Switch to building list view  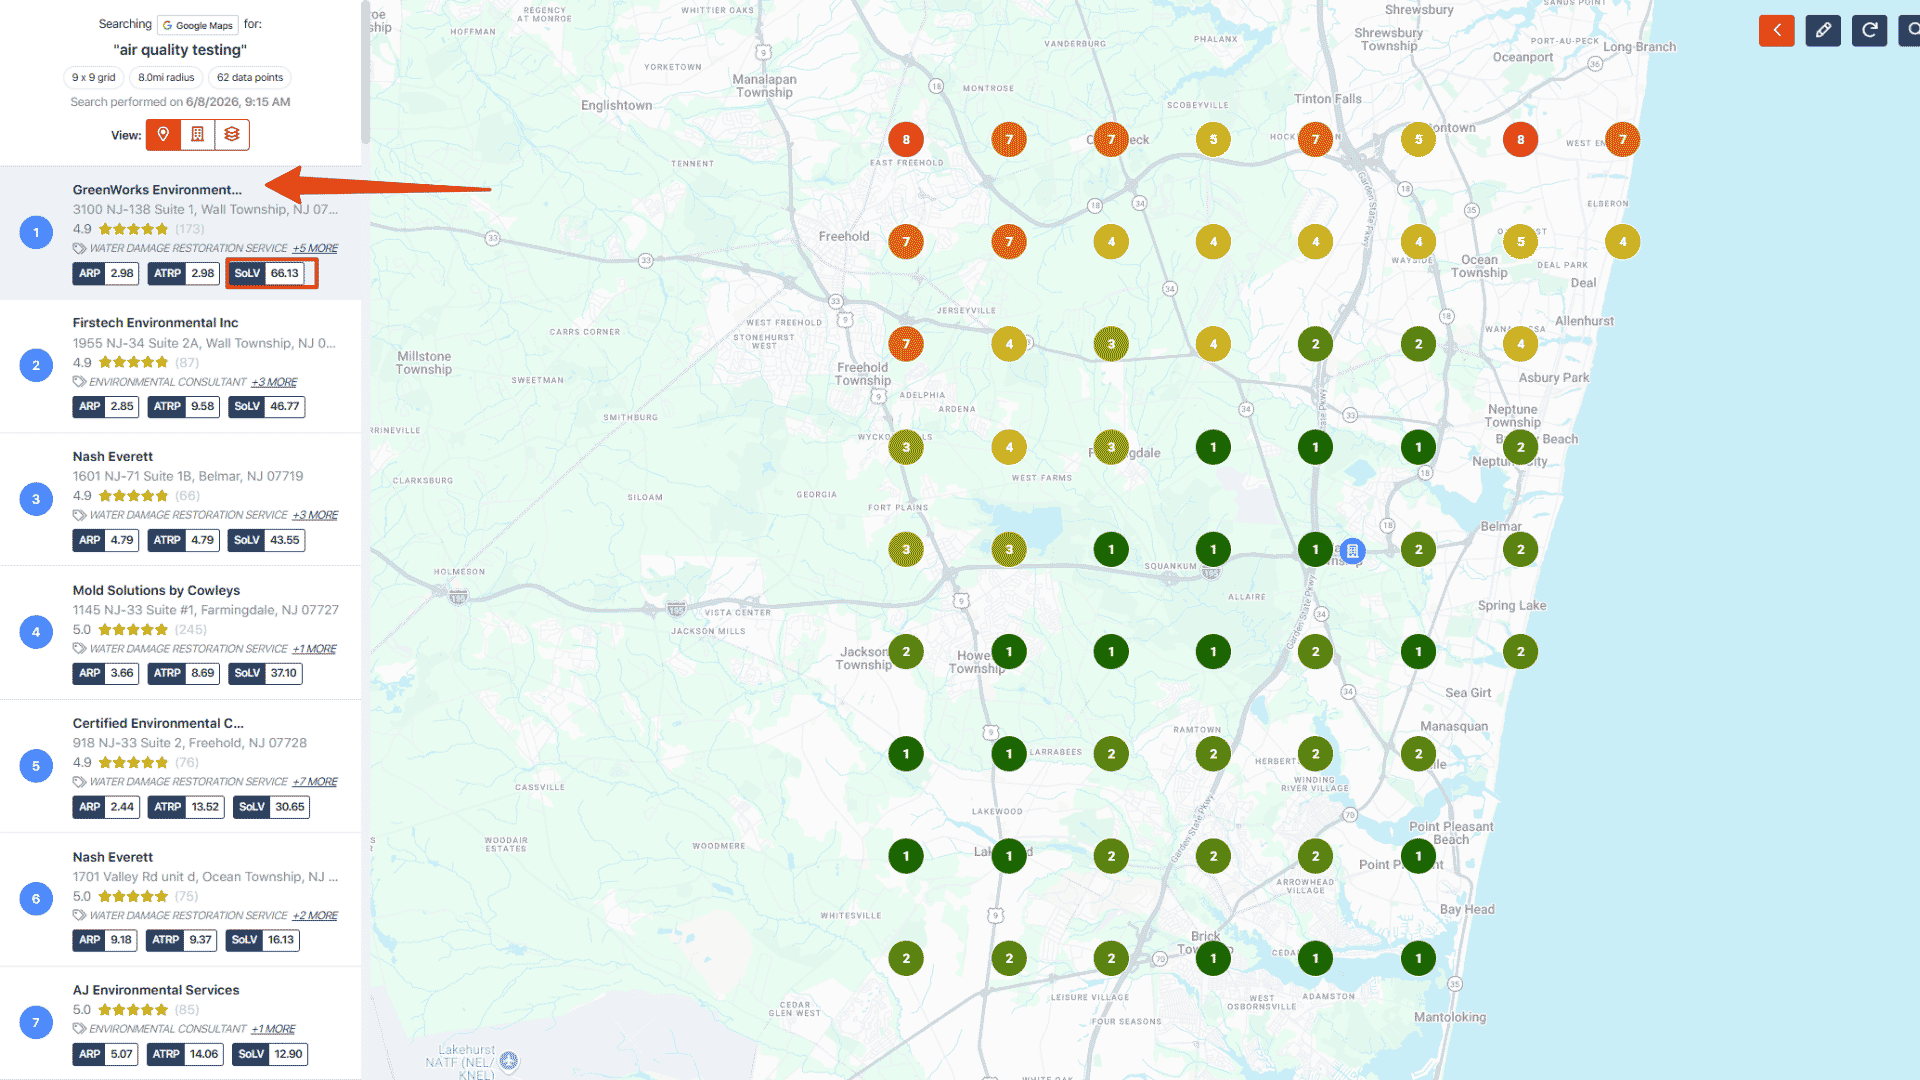[198, 134]
